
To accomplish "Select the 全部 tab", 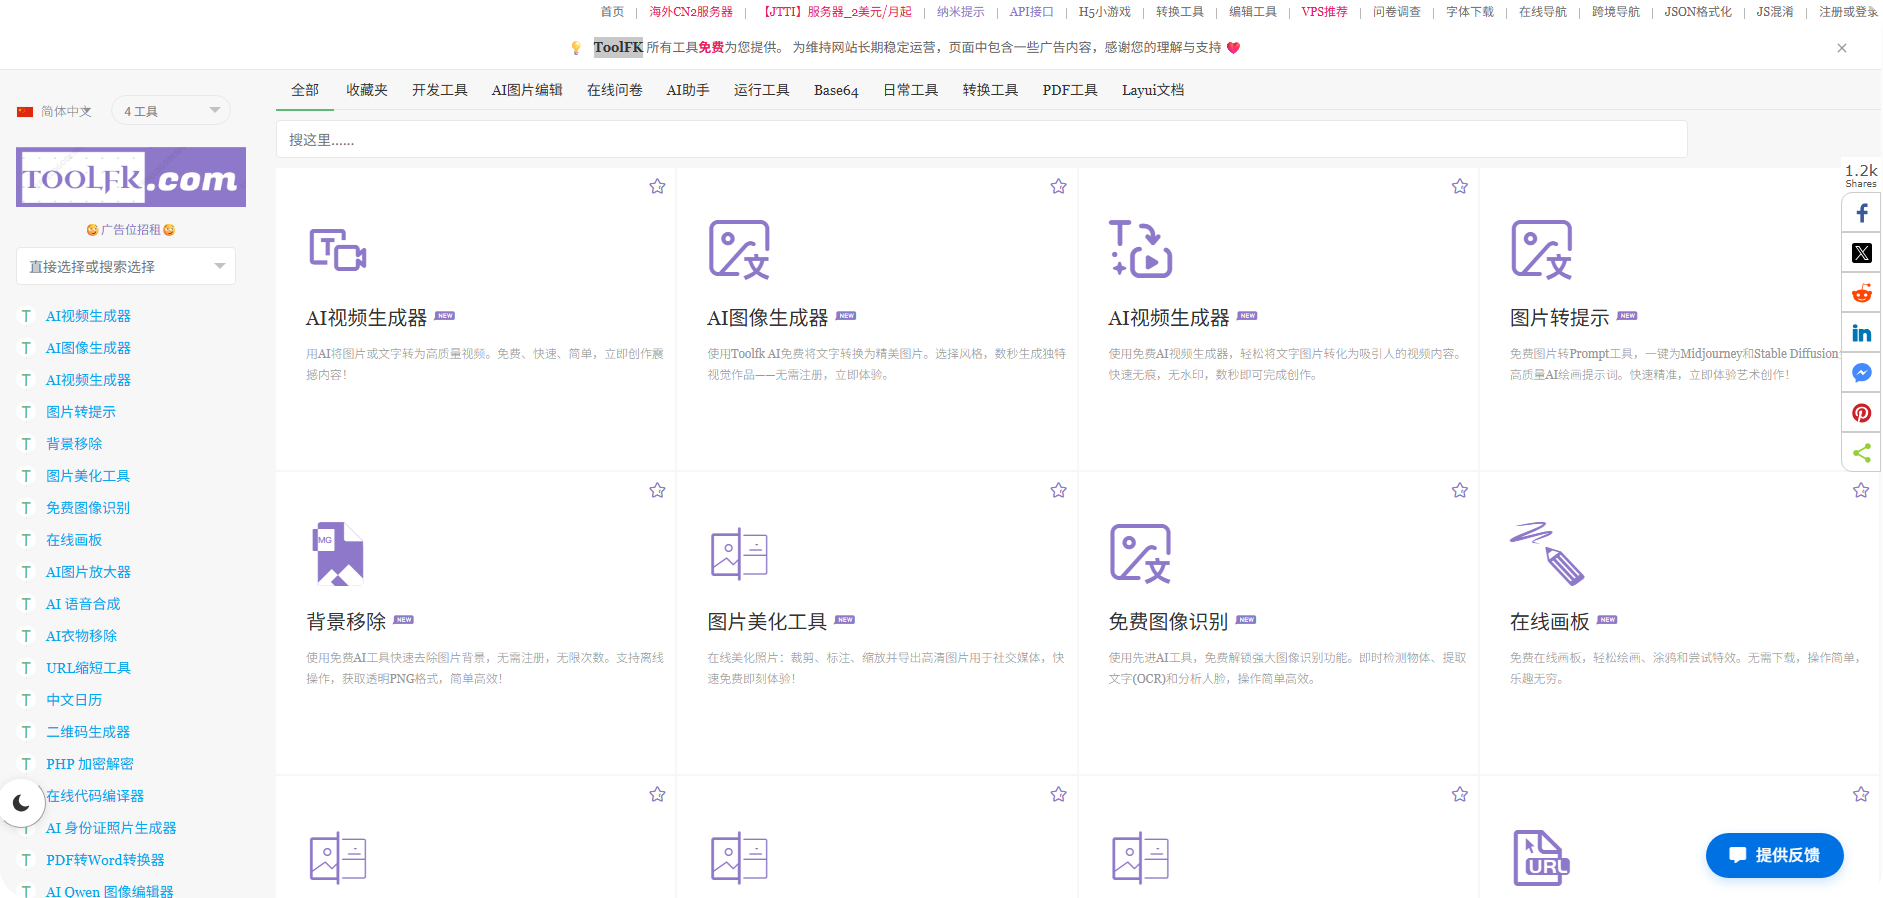I will 305,90.
